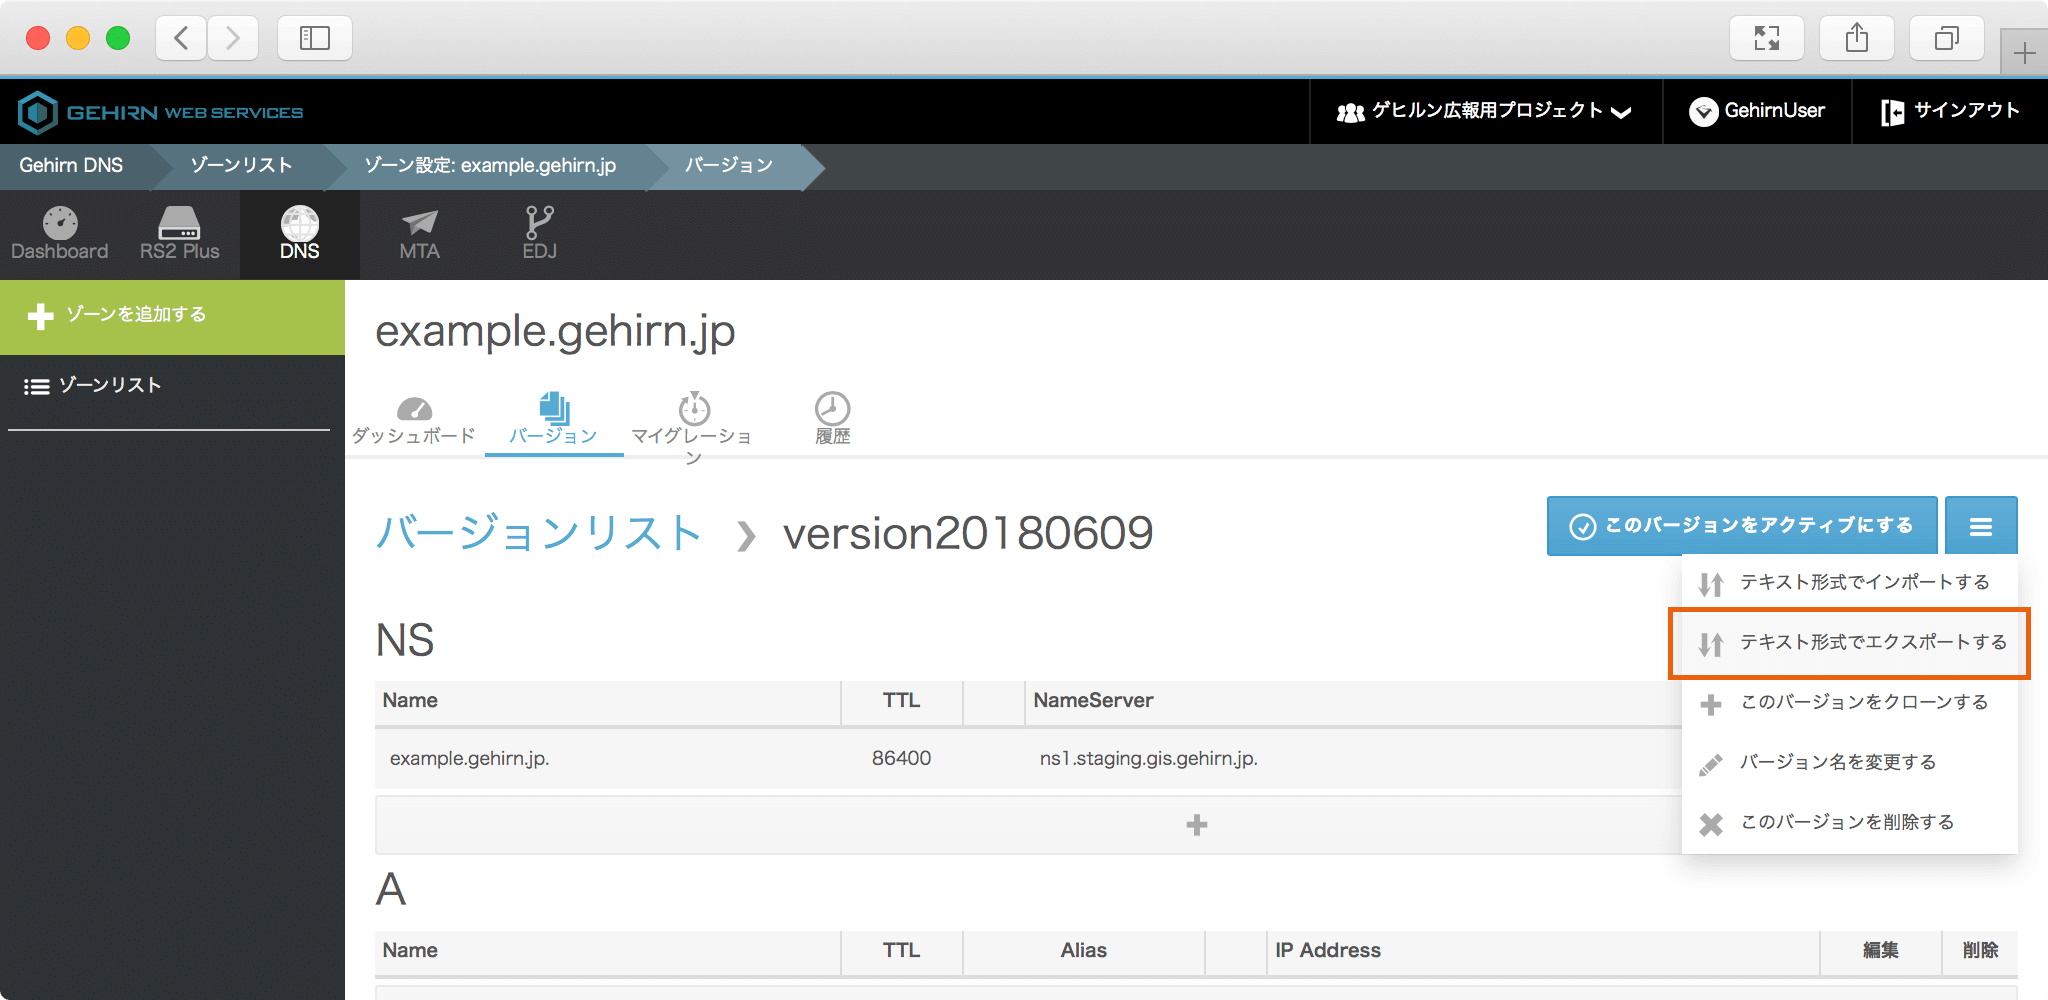The height and width of the screenshot is (1000, 2048).
Task: Click ゾーンを追加する button
Action: point(172,316)
